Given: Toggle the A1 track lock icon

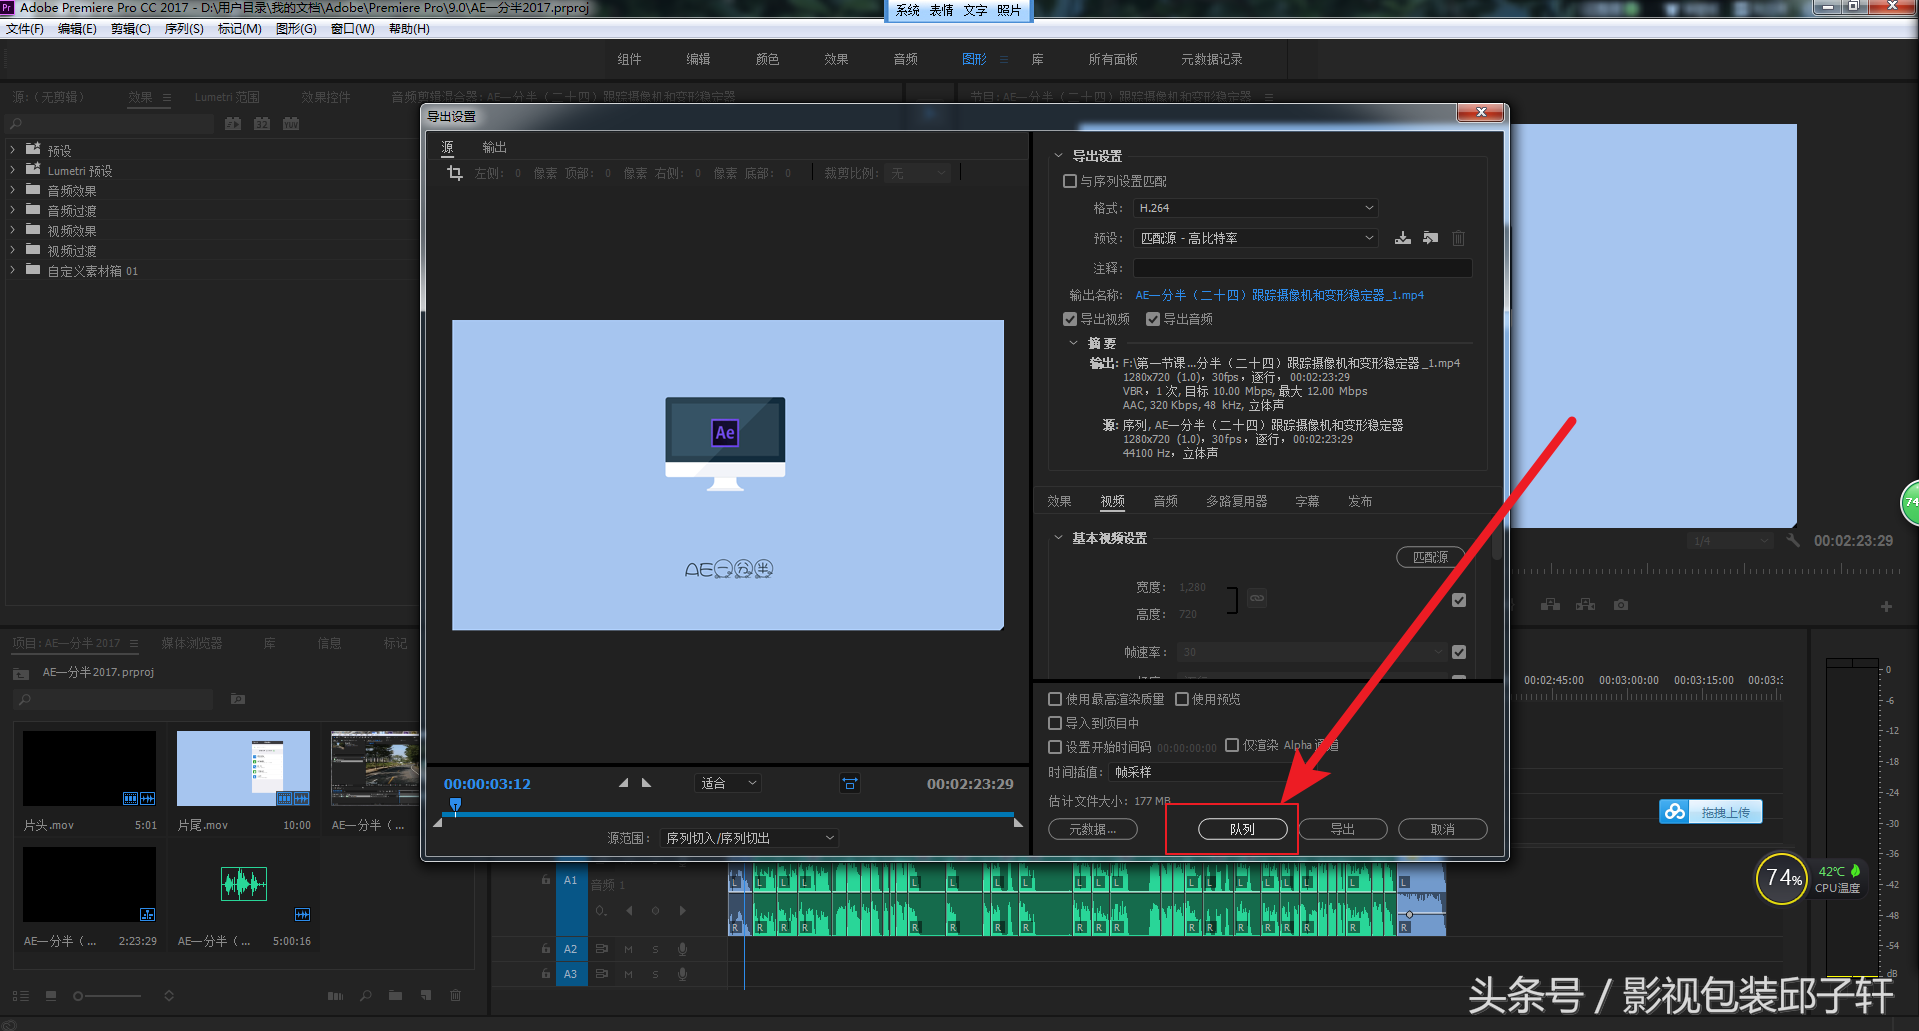Looking at the screenshot, I should click(x=546, y=880).
